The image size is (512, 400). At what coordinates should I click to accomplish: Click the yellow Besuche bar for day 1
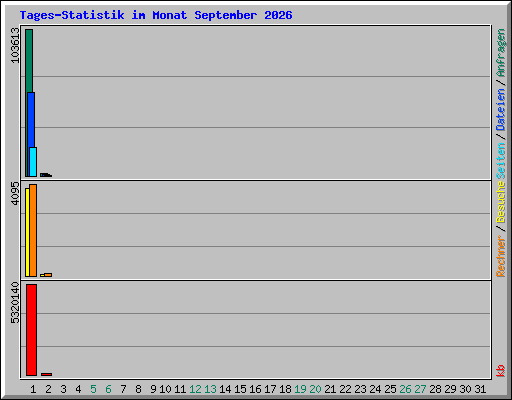(x=27, y=232)
